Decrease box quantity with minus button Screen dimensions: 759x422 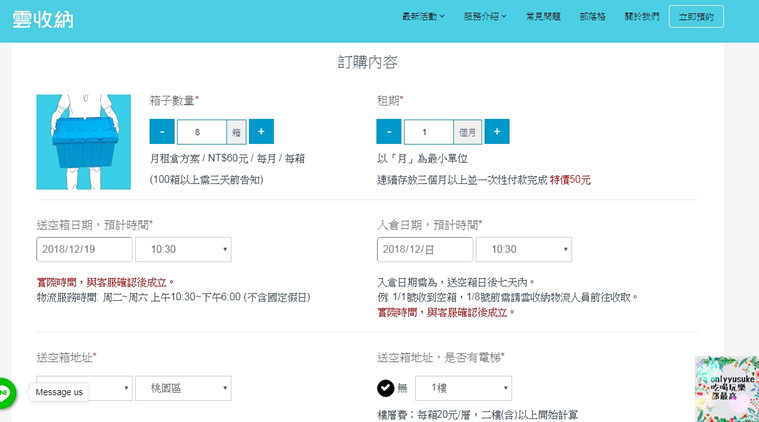click(x=162, y=132)
